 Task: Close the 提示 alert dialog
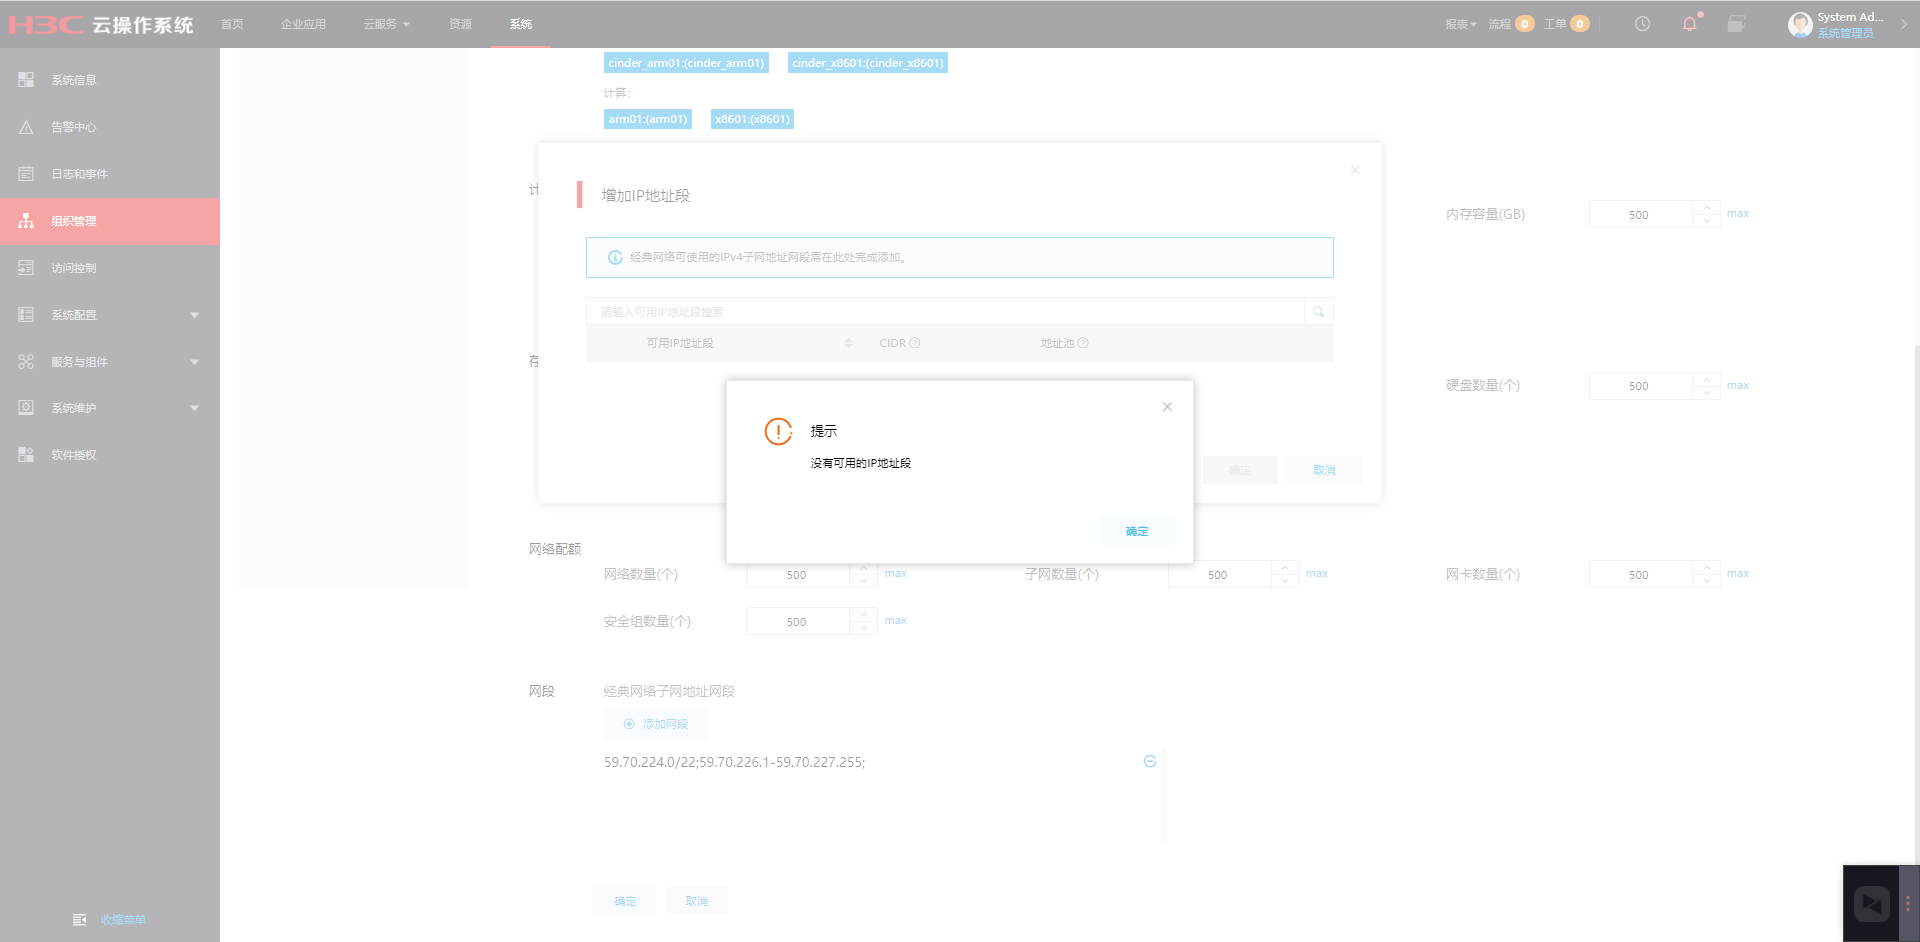(1167, 407)
